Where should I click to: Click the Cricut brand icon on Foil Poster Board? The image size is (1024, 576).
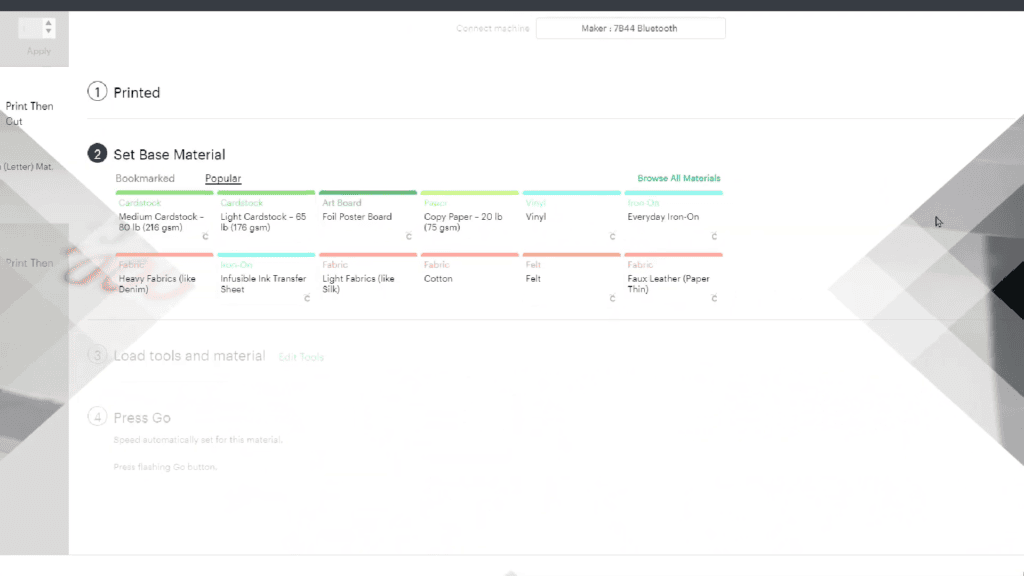pos(409,236)
